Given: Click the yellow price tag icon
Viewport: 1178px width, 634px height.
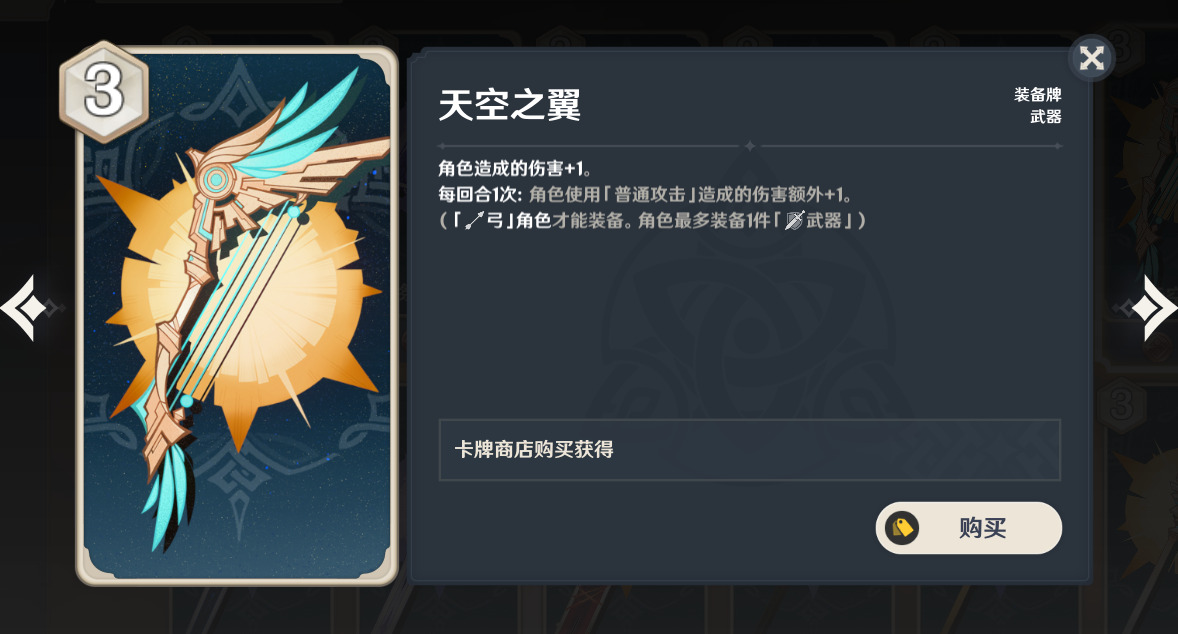Looking at the screenshot, I should (x=902, y=528).
